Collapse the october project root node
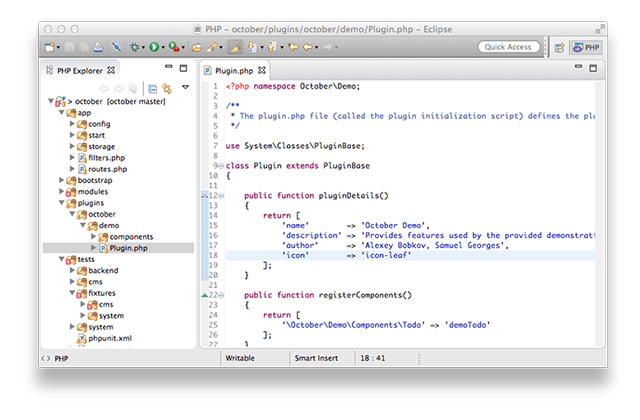The image size is (640, 420). click(x=51, y=101)
